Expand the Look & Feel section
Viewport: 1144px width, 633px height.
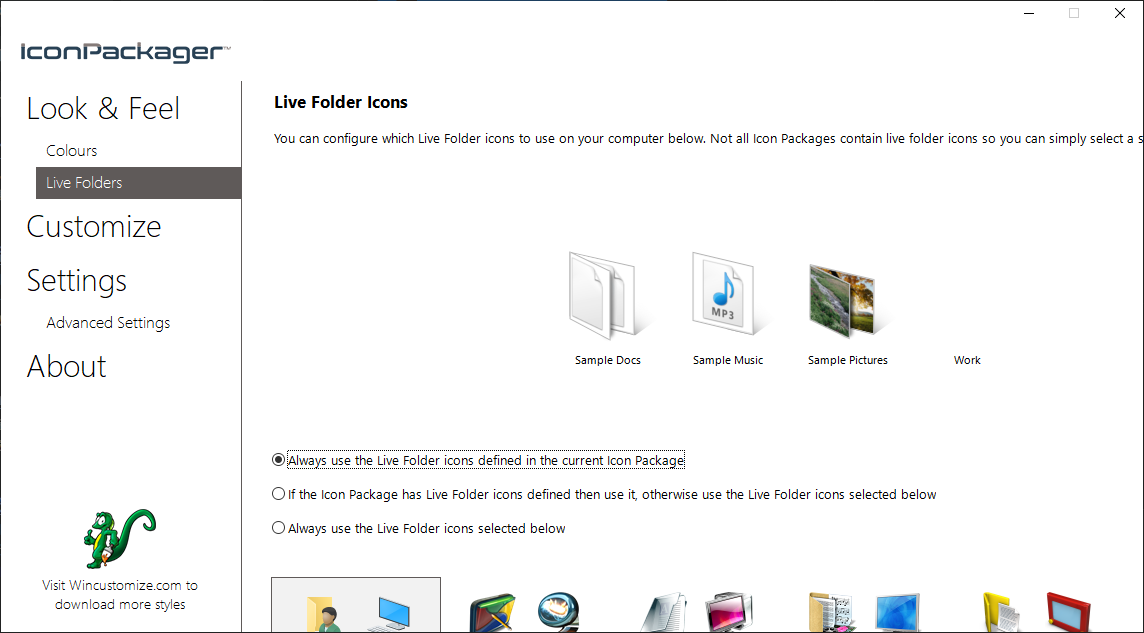pyautogui.click(x=103, y=108)
